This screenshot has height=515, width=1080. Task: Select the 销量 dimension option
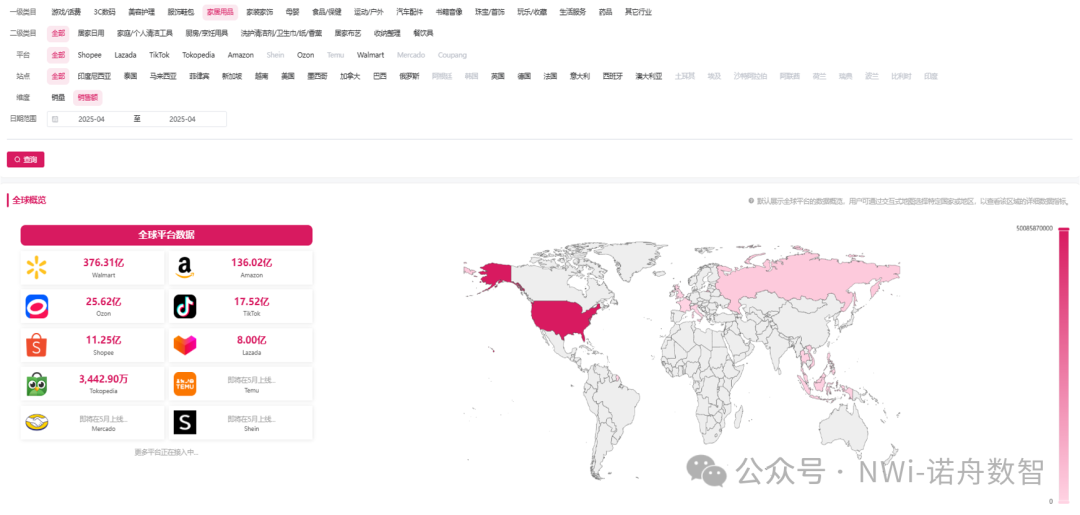58,97
